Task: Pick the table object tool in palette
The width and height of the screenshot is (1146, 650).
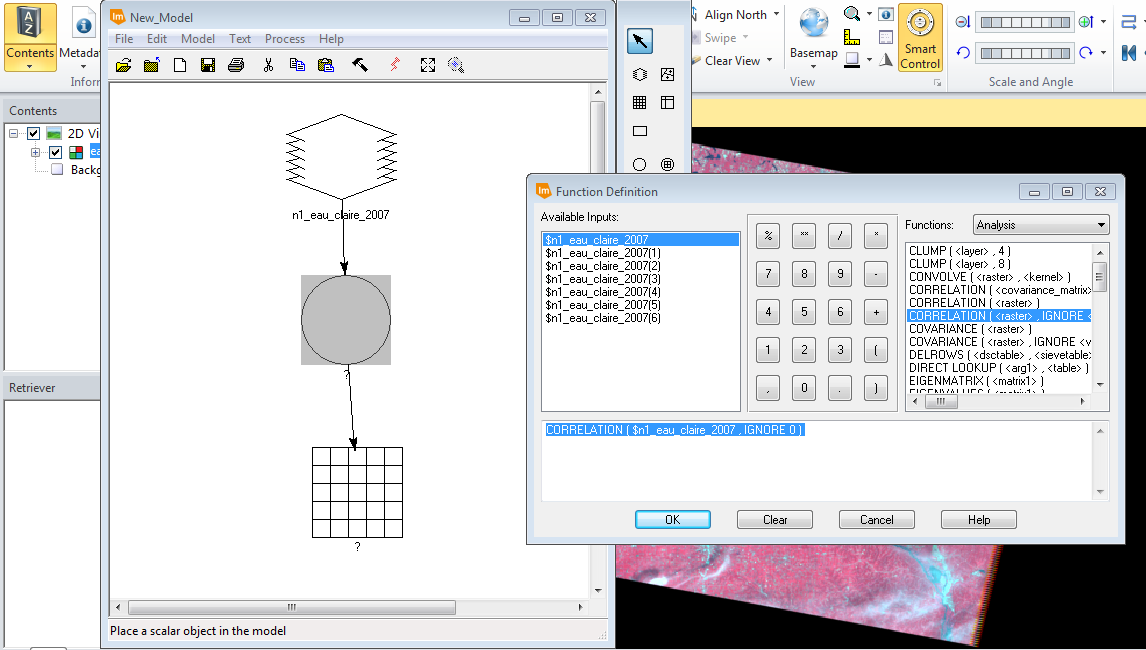Action: [x=667, y=103]
